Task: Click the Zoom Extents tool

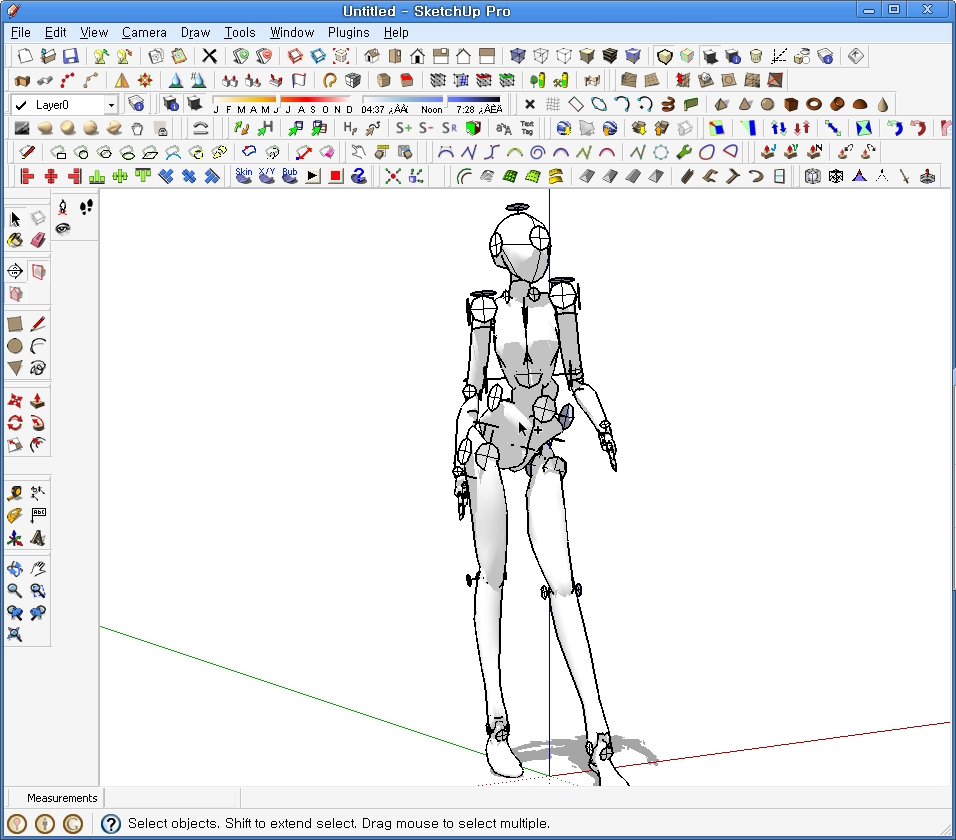Action: click(15, 635)
